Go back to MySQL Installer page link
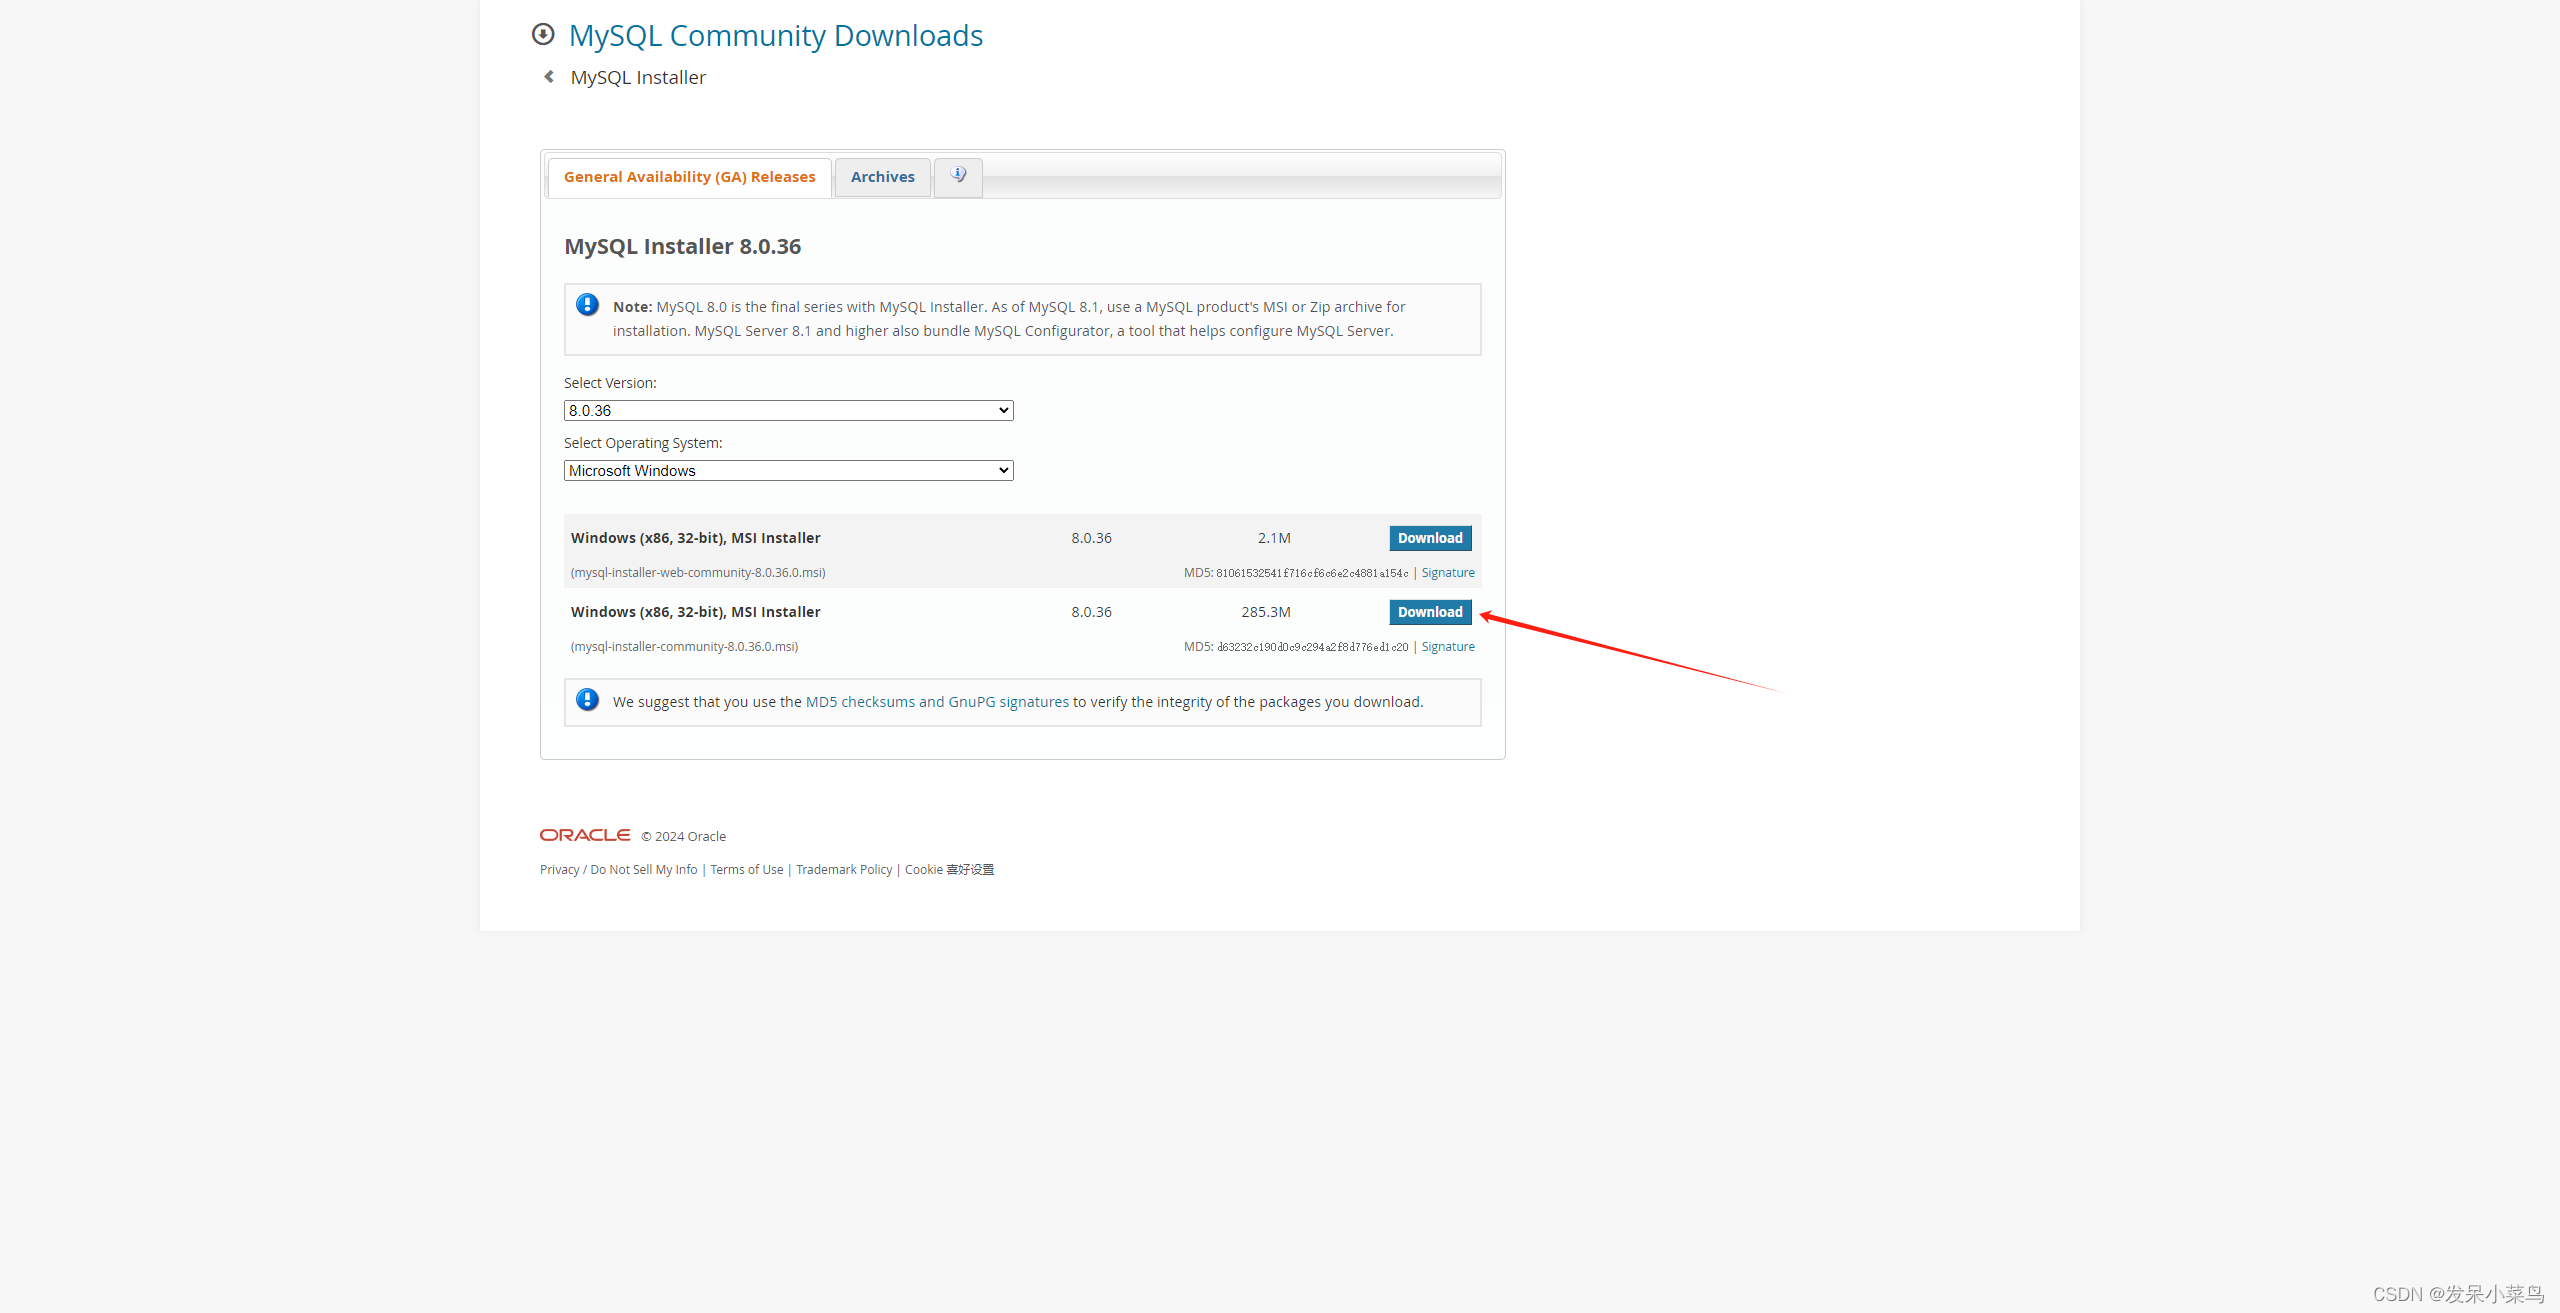Viewport: 2560px width, 1313px height. pos(638,77)
